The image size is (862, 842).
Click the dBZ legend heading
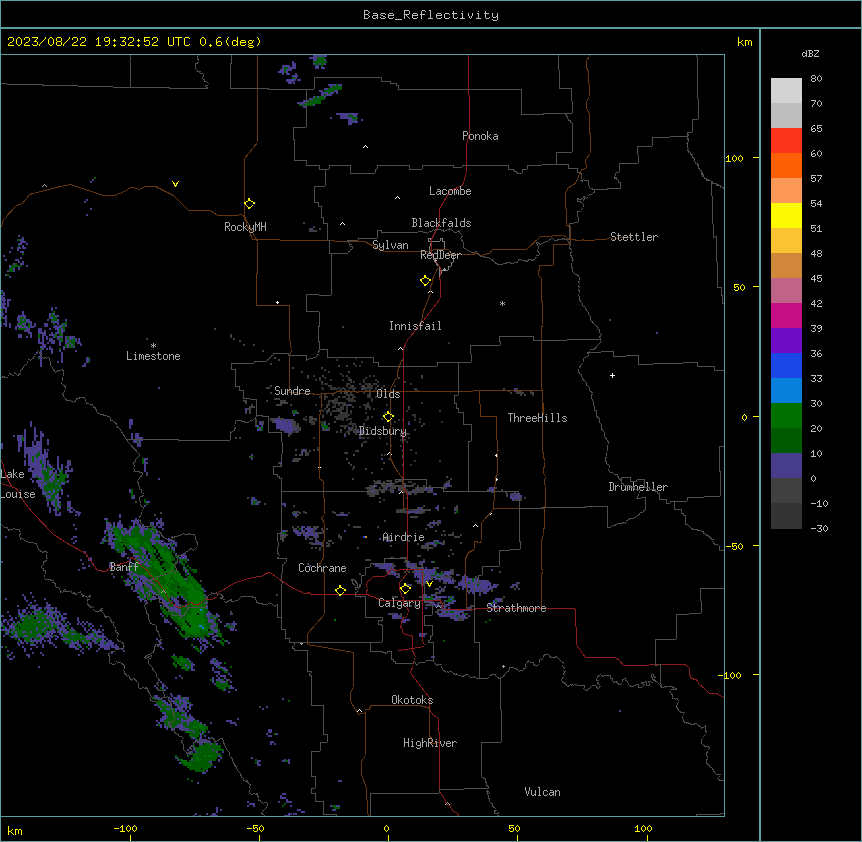click(810, 53)
